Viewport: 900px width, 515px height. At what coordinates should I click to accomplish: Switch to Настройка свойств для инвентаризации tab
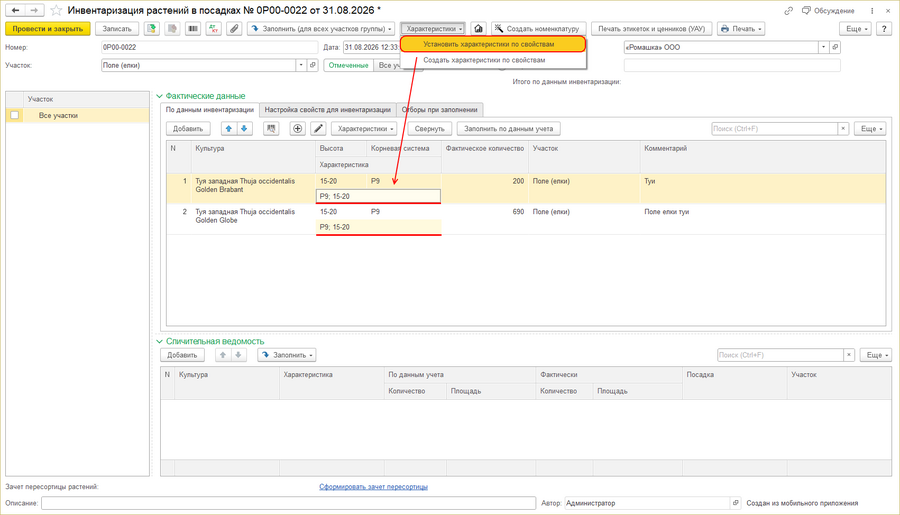[x=327, y=110]
